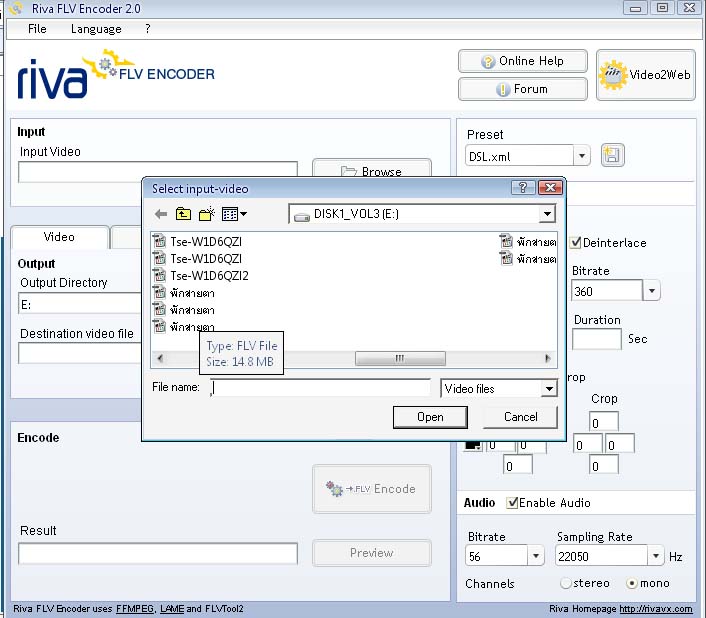Image resolution: width=706 pixels, height=618 pixels.
Task: Click the help question-mark button in dialog title
Action: pyautogui.click(x=523, y=187)
